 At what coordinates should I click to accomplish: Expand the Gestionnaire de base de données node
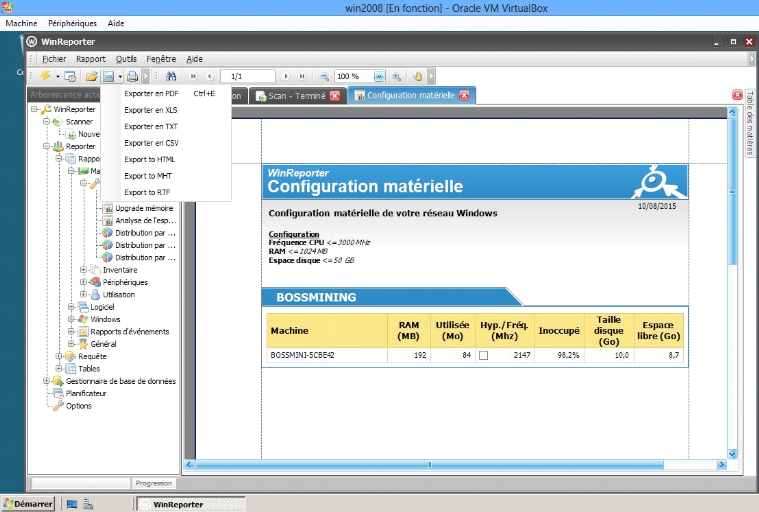pyautogui.click(x=46, y=381)
